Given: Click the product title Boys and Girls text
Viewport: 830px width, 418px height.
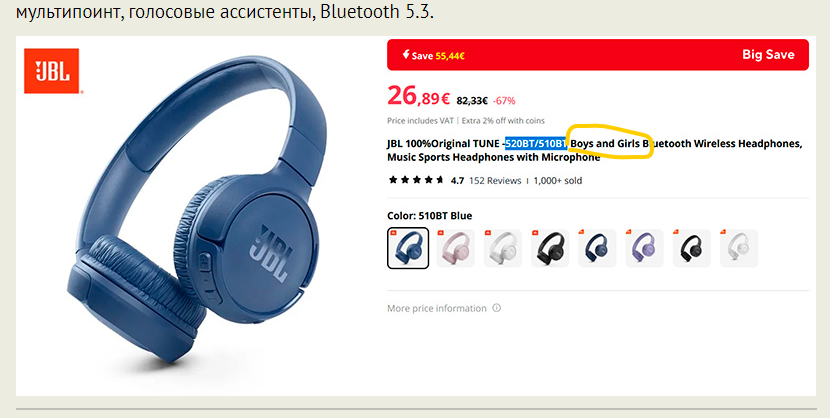Looking at the screenshot, I should click(605, 143).
